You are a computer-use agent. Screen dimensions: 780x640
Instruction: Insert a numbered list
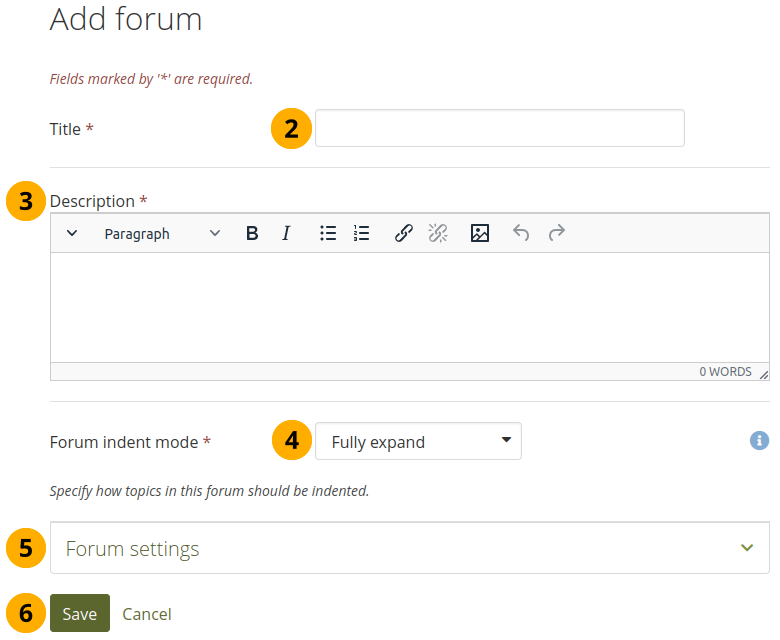tap(362, 233)
